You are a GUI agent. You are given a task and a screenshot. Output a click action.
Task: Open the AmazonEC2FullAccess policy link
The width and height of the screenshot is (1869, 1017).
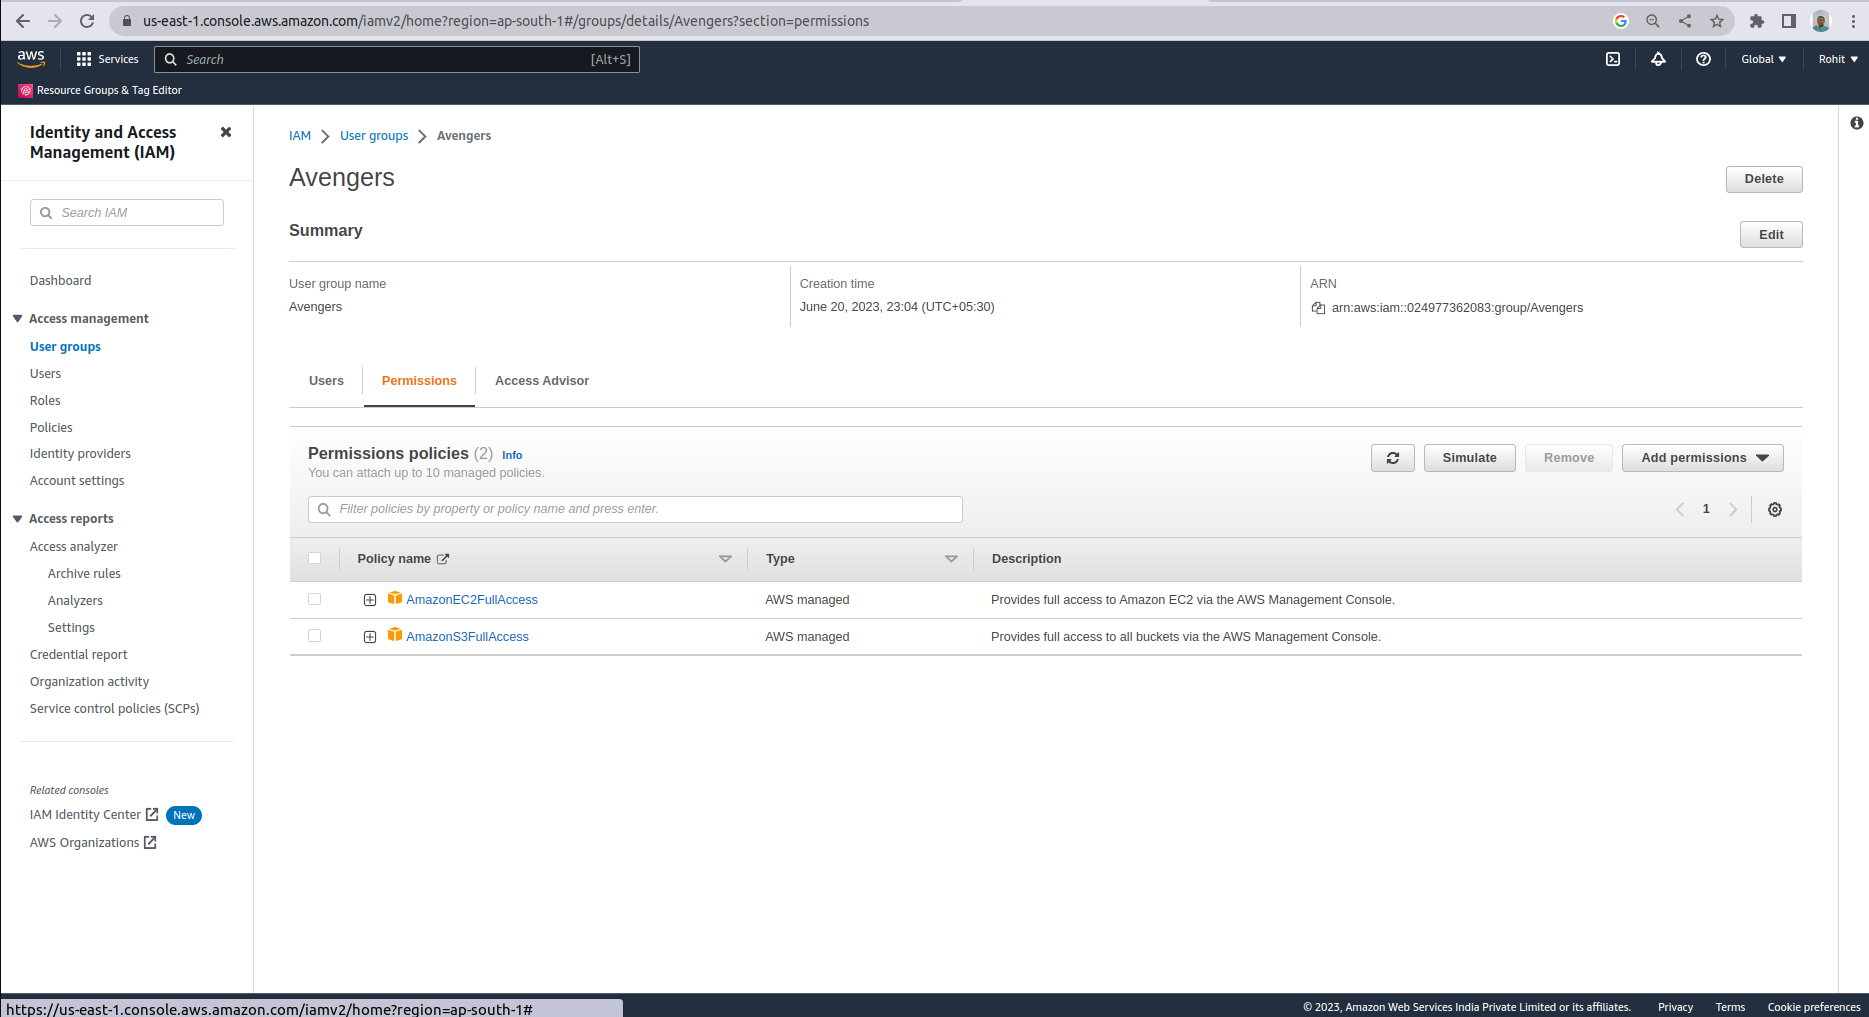click(472, 600)
